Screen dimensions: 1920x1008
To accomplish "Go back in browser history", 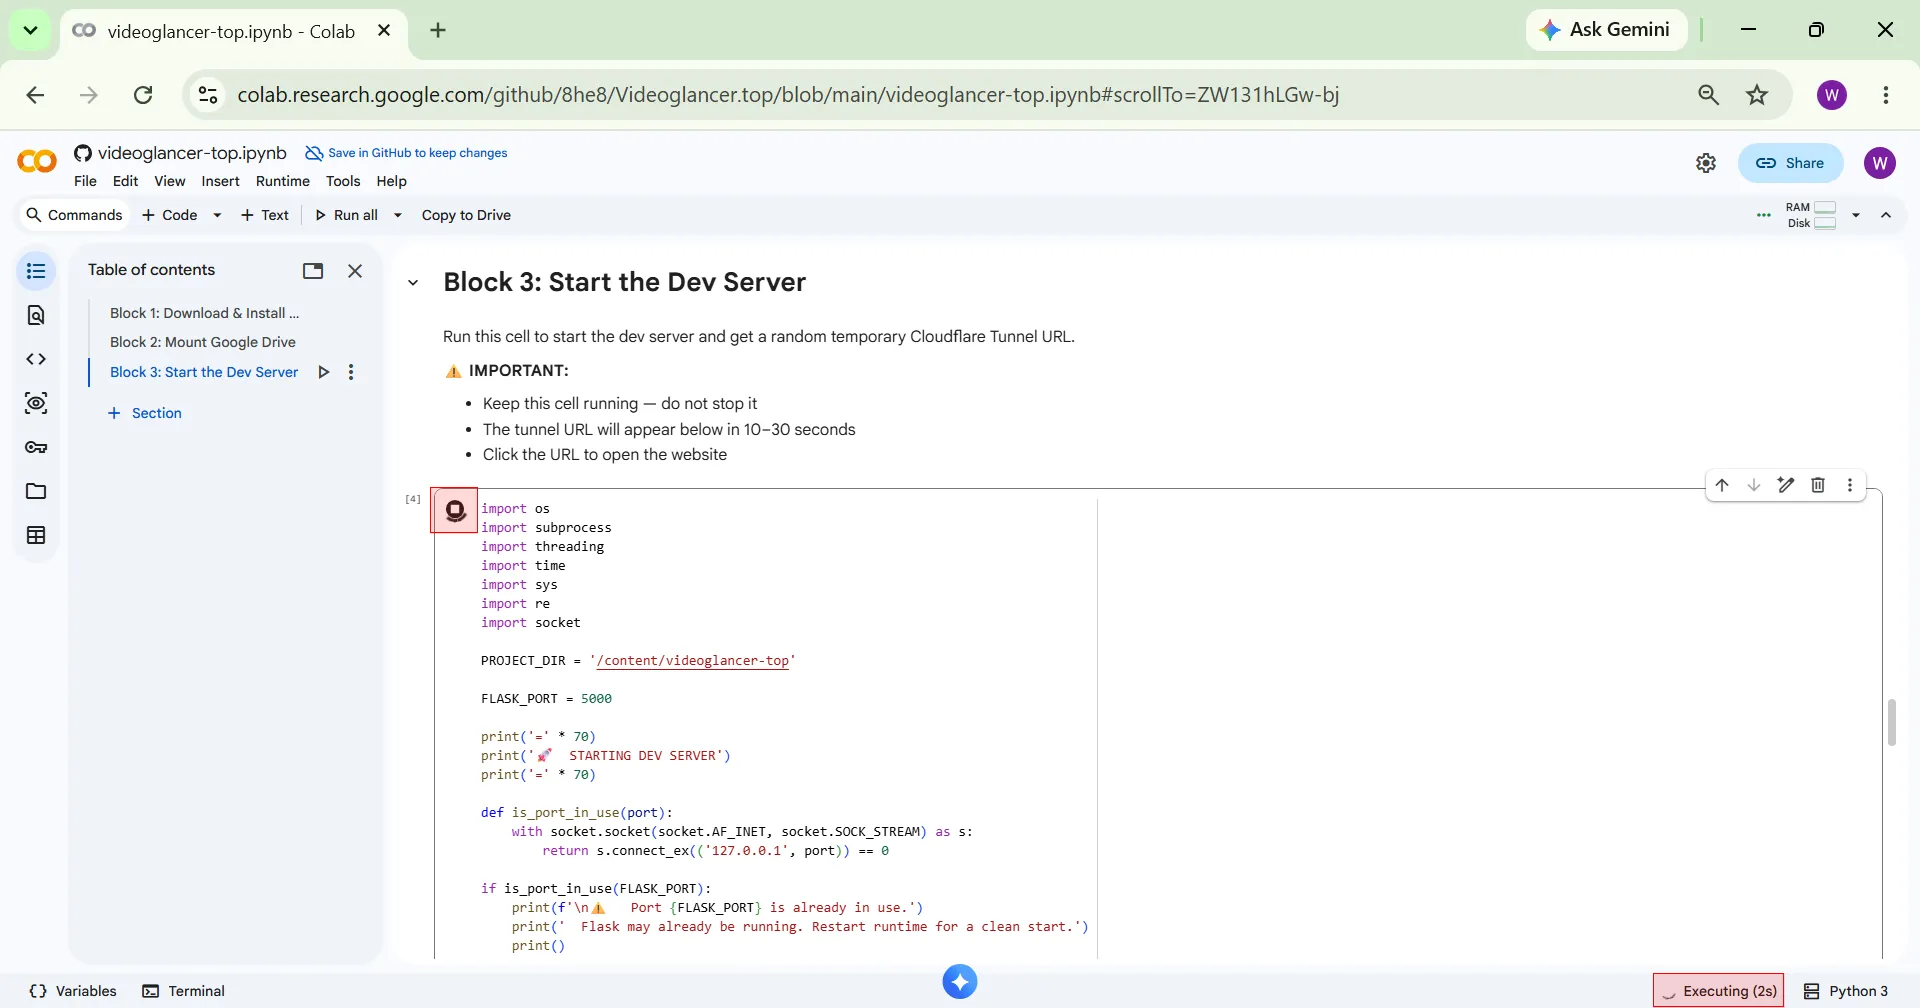I will (35, 95).
